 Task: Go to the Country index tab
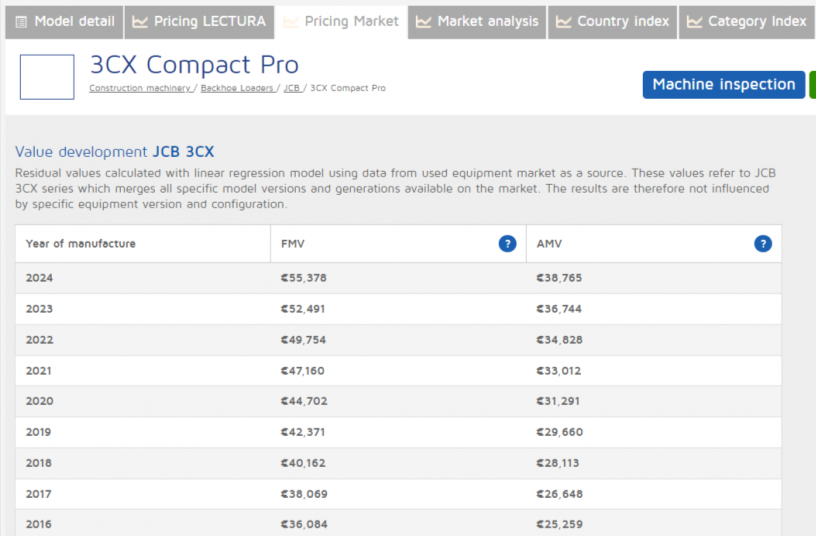coord(613,22)
